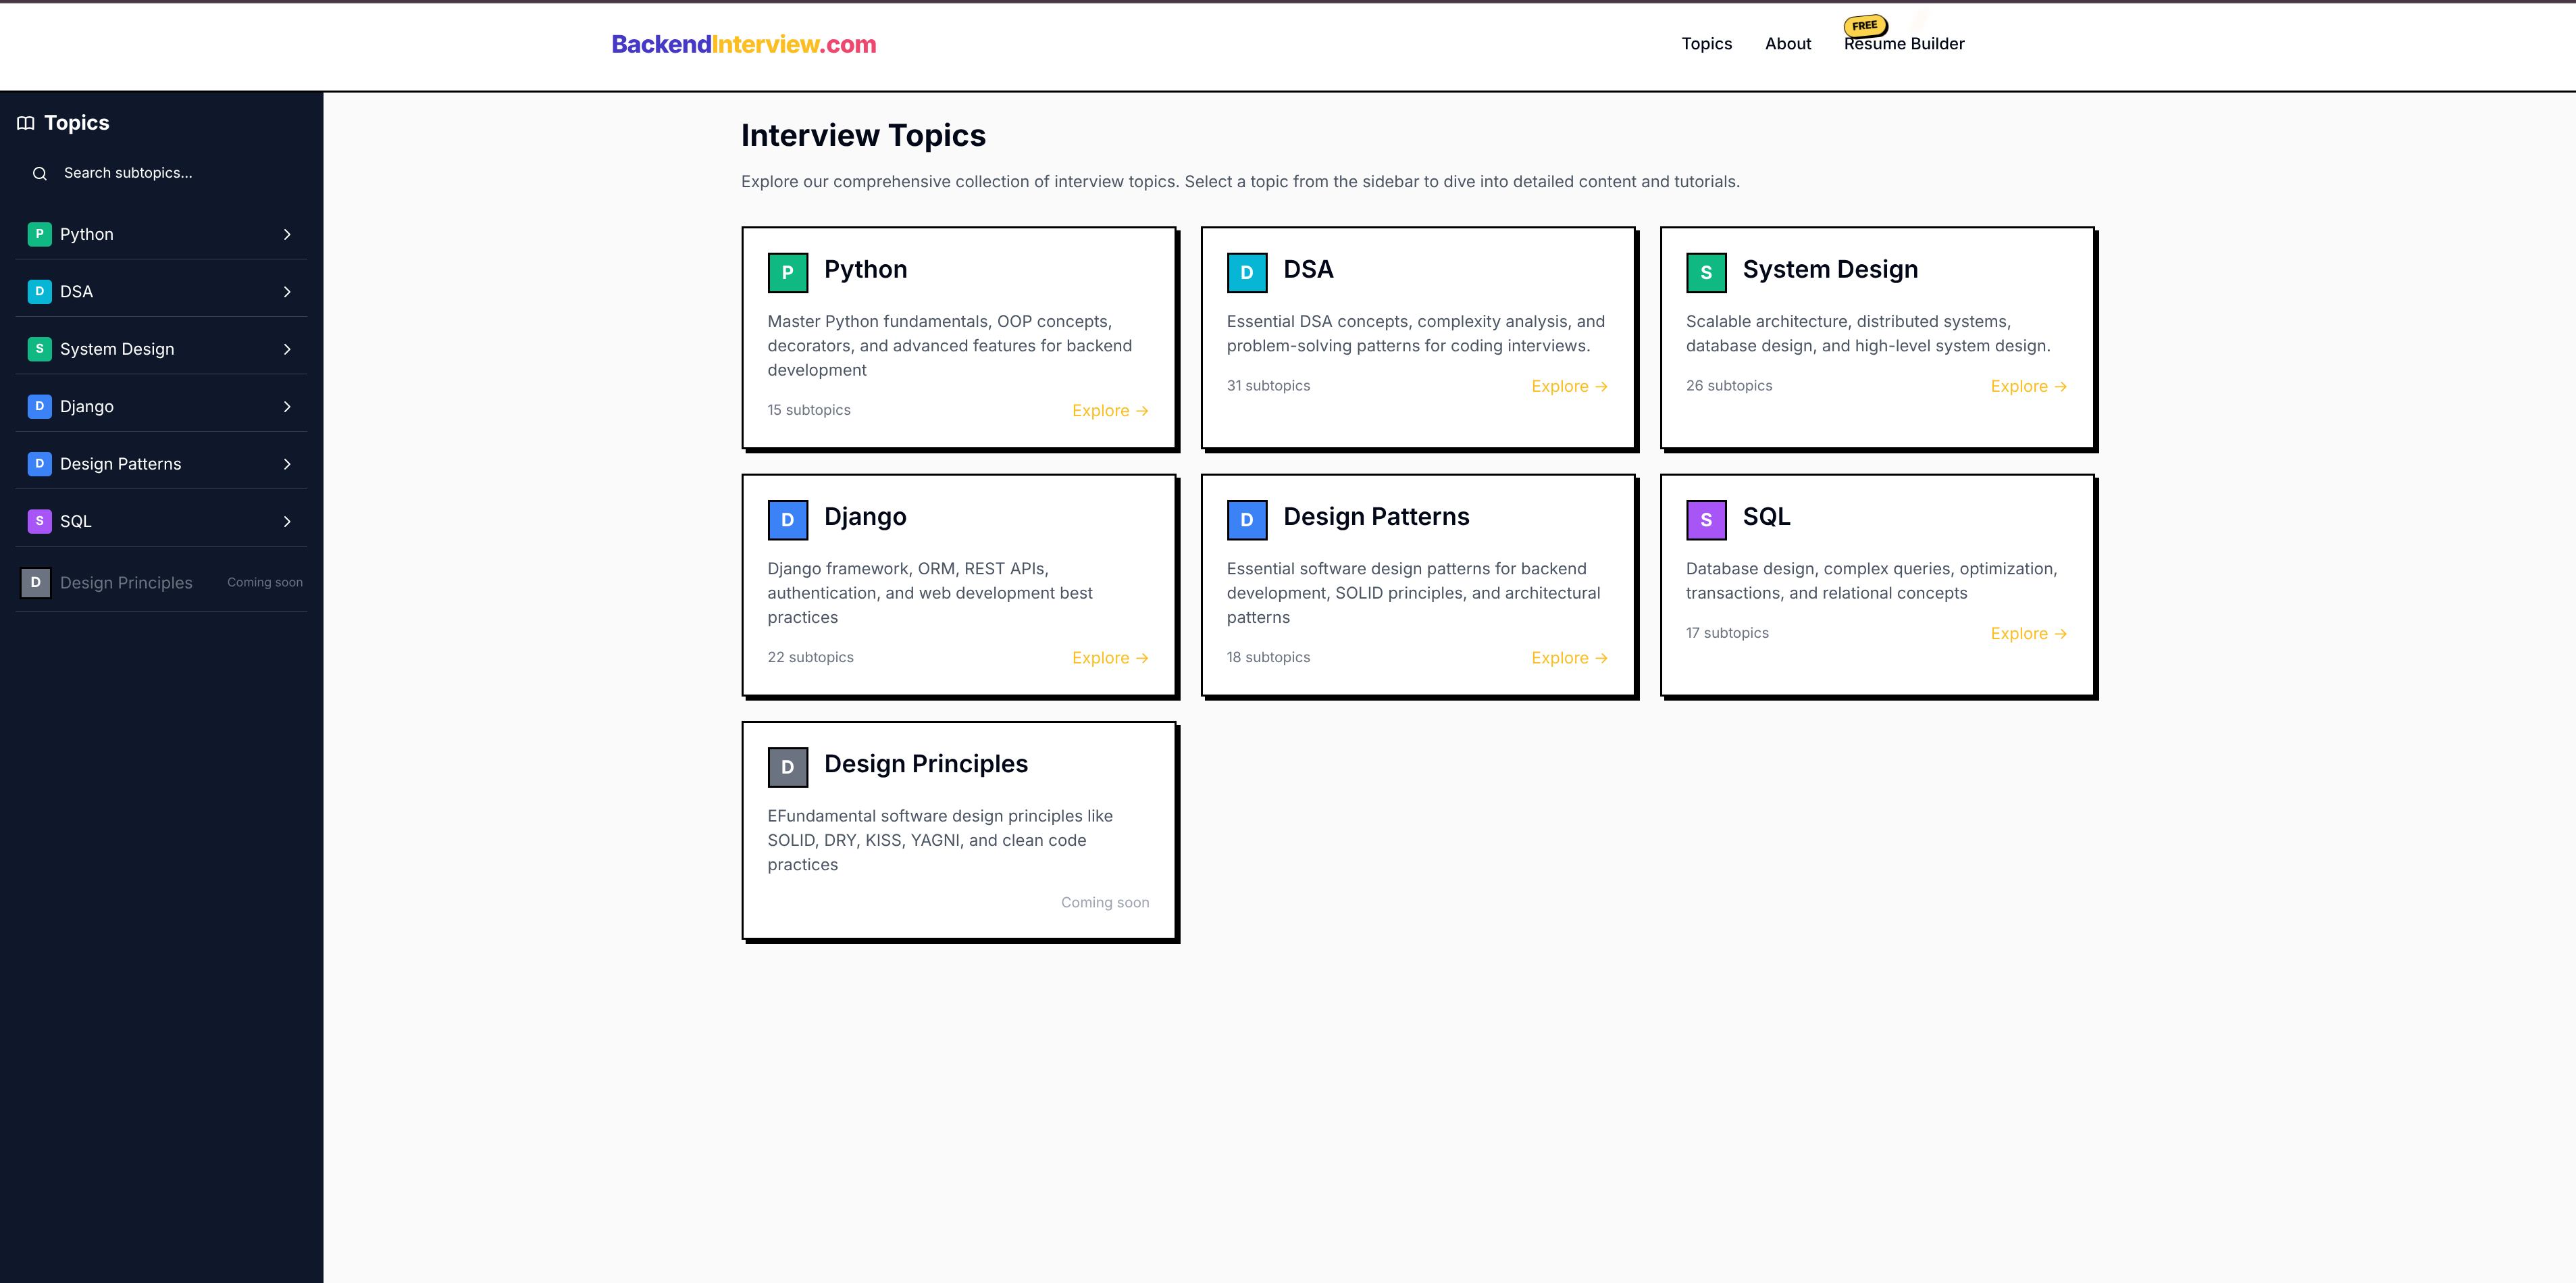The height and width of the screenshot is (1283, 2576).
Task: Open Topics in the top navigation
Action: 1706,44
